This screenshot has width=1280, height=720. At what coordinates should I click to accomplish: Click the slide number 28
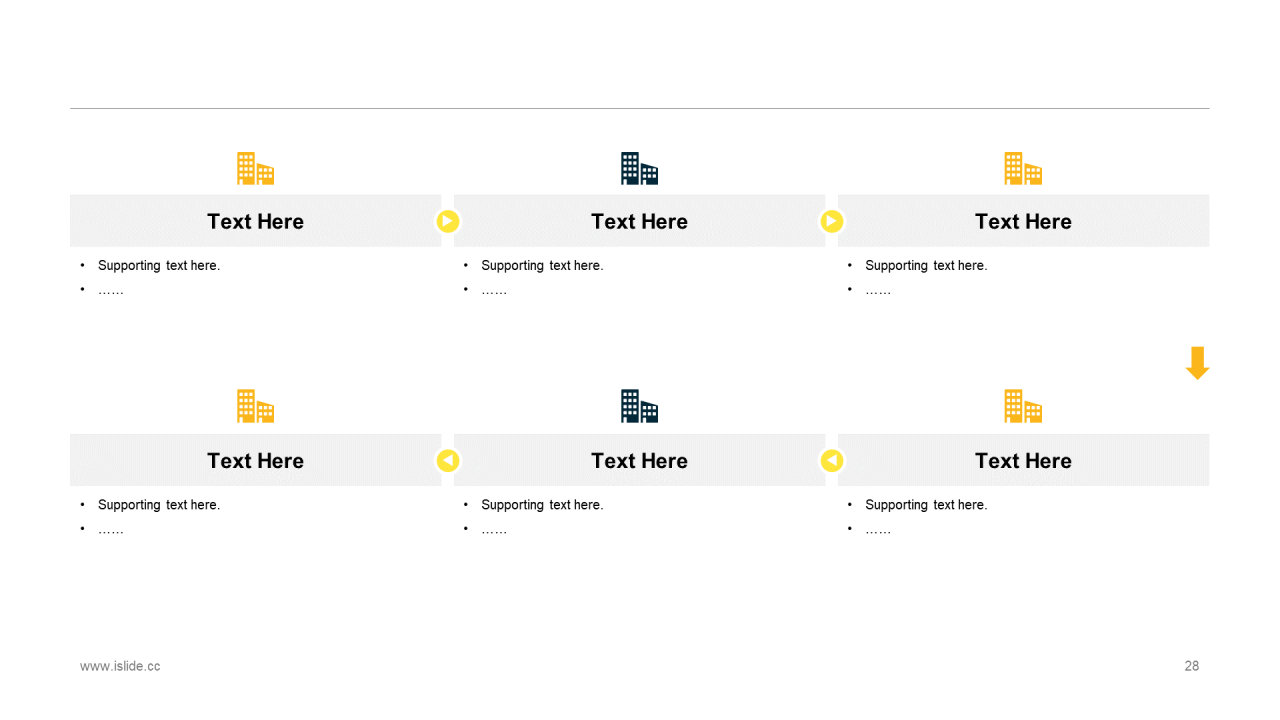(x=1191, y=666)
